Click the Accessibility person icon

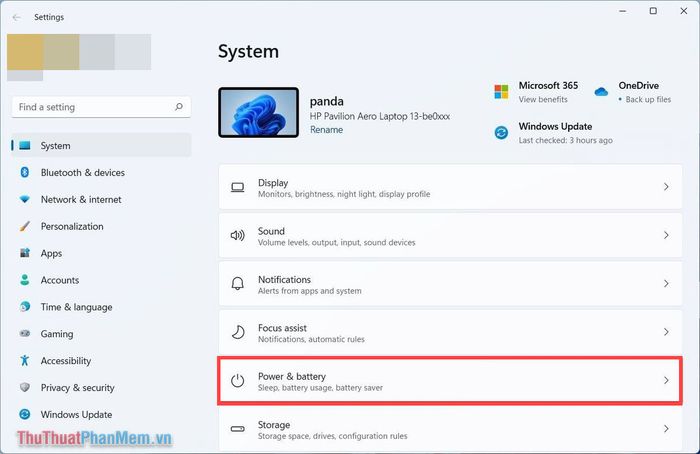pos(25,361)
